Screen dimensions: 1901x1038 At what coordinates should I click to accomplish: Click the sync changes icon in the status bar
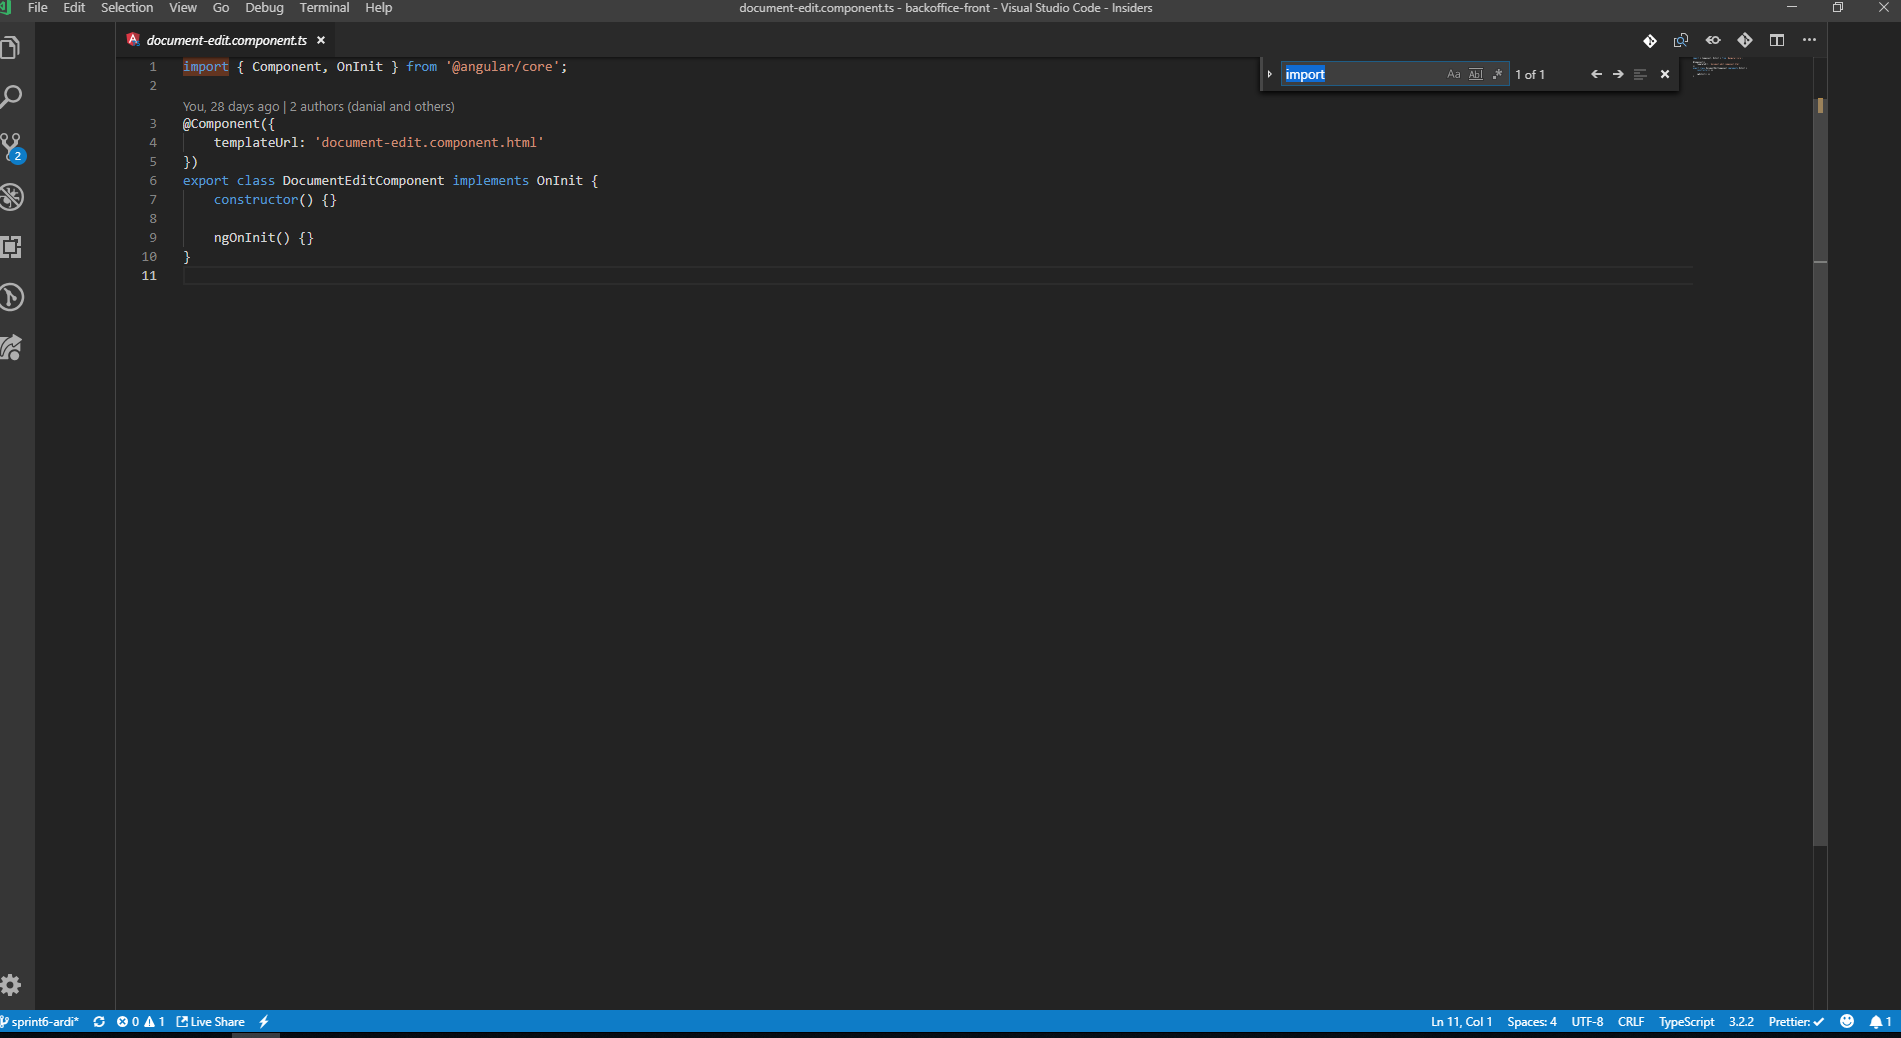[x=99, y=1022]
